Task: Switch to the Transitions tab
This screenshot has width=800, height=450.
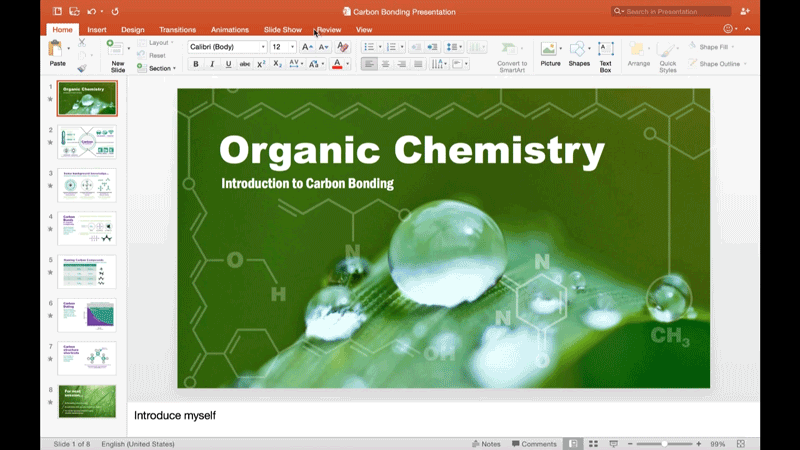Action: click(x=177, y=30)
